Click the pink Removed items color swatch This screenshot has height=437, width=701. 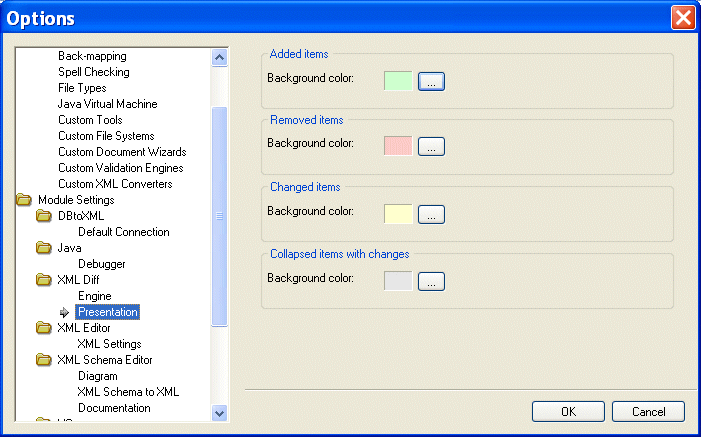pyautogui.click(x=398, y=147)
